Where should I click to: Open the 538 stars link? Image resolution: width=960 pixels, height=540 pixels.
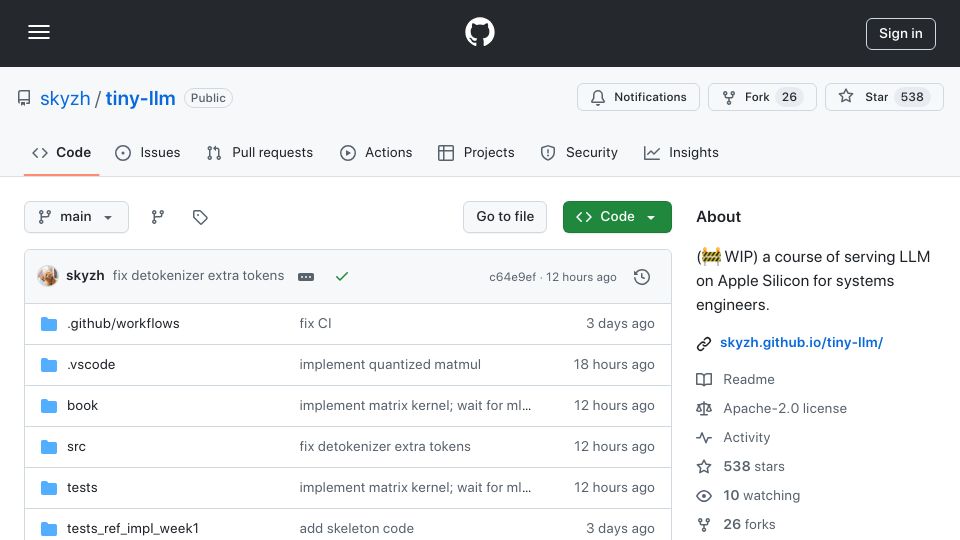(754, 467)
